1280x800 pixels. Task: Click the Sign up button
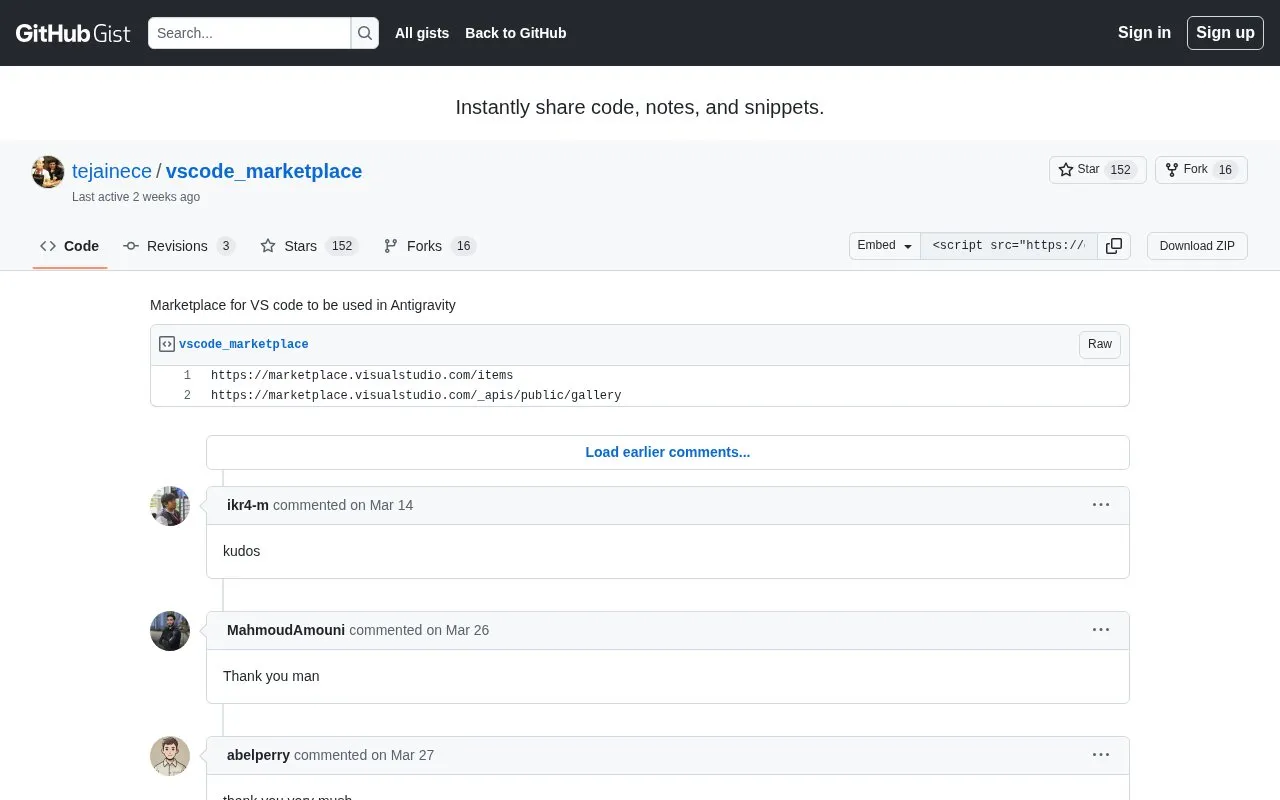pos(1225,33)
